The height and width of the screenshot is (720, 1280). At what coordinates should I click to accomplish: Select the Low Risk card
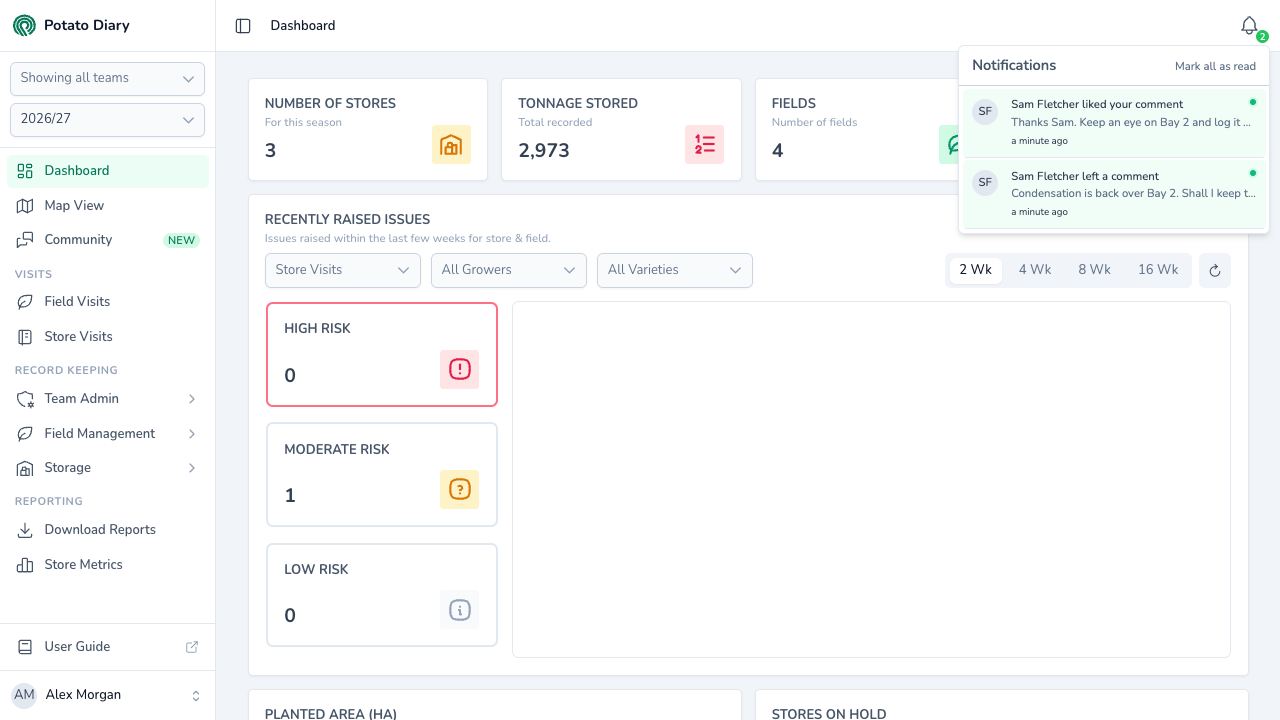(x=382, y=595)
